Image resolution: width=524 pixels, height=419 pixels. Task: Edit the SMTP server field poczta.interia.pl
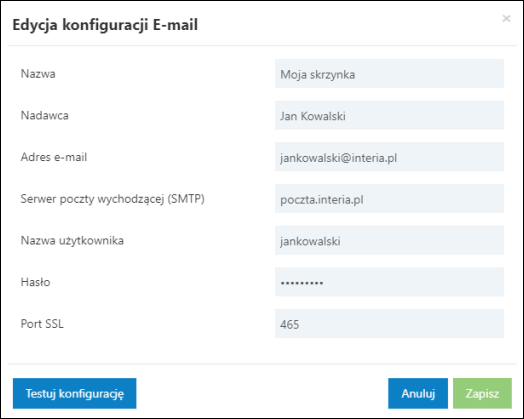click(389, 199)
